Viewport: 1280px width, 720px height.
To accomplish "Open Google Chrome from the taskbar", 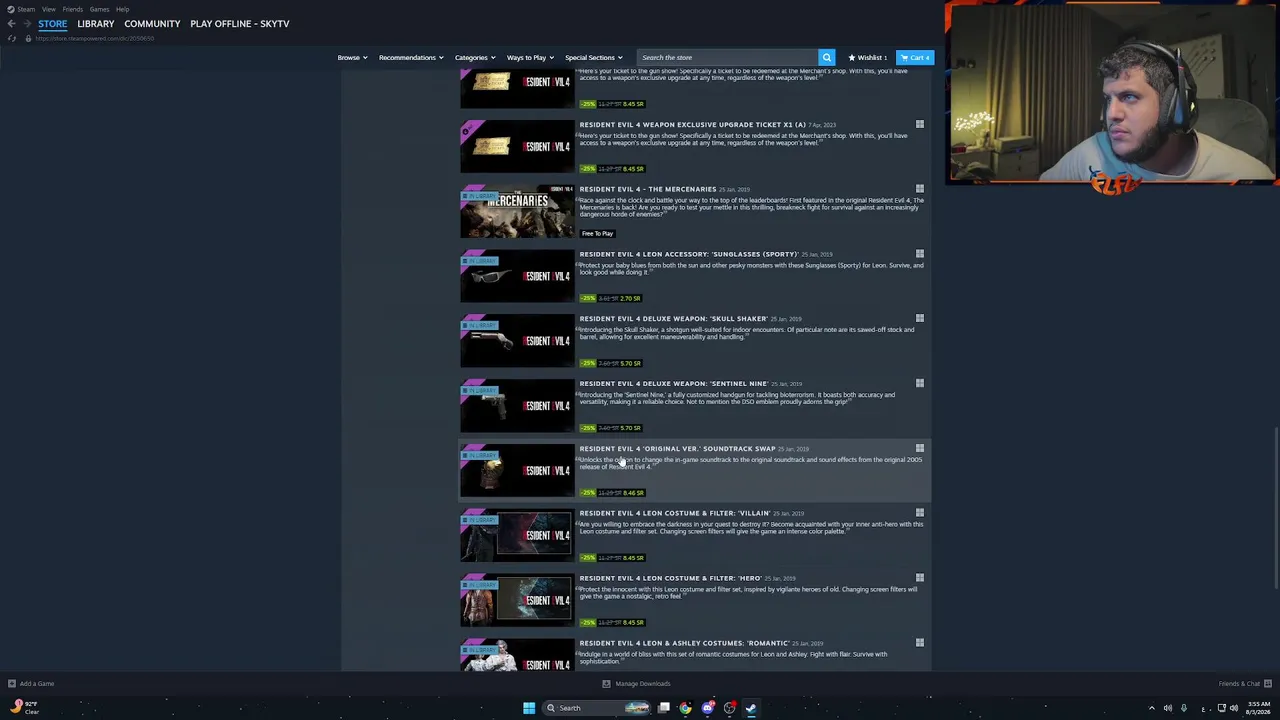I will coord(685,708).
